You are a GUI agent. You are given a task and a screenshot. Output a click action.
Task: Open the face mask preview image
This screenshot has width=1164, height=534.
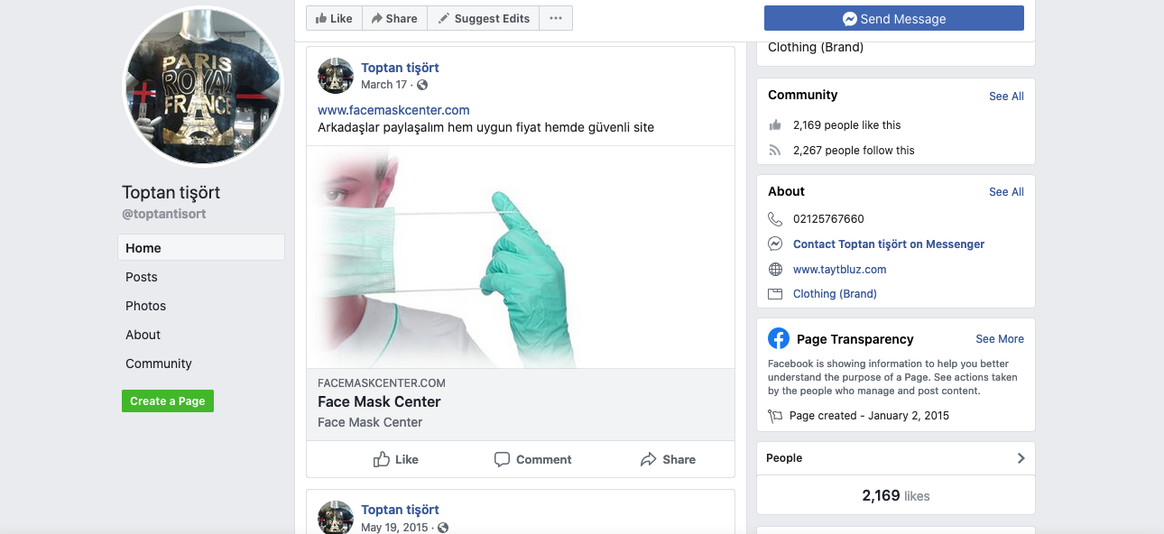click(x=520, y=257)
